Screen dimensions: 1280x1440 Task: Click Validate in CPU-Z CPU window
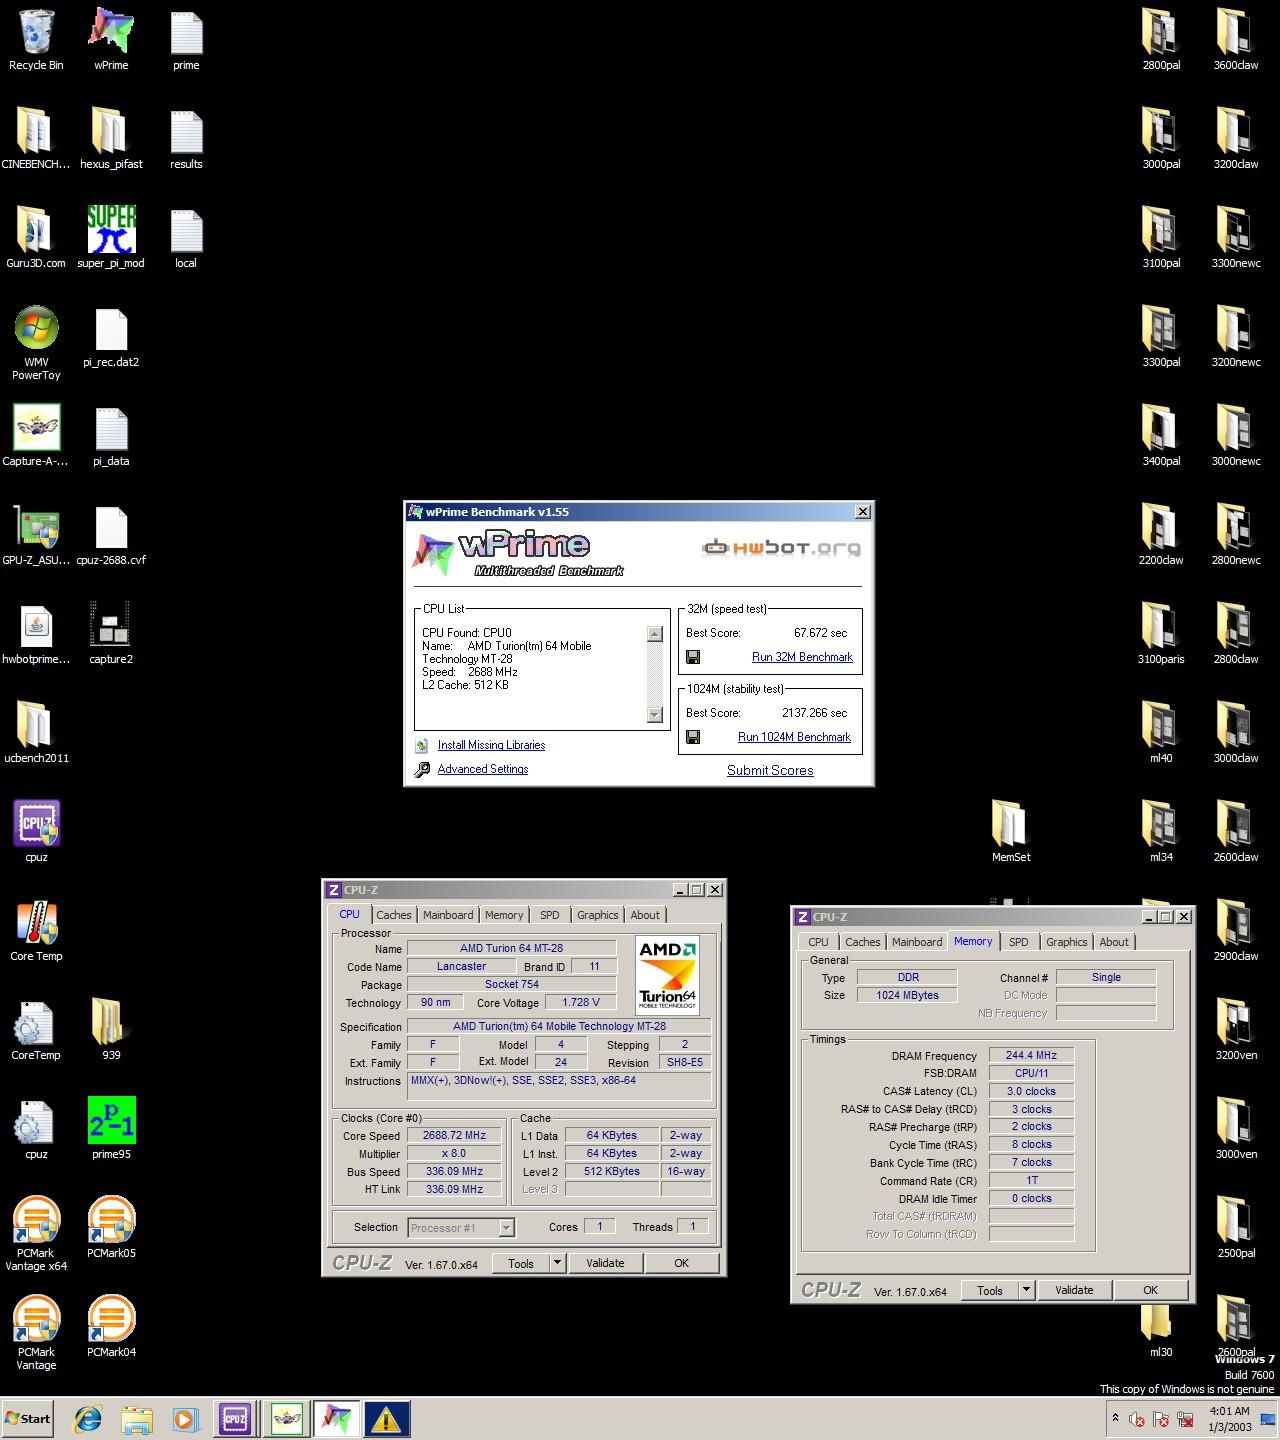tap(605, 1263)
